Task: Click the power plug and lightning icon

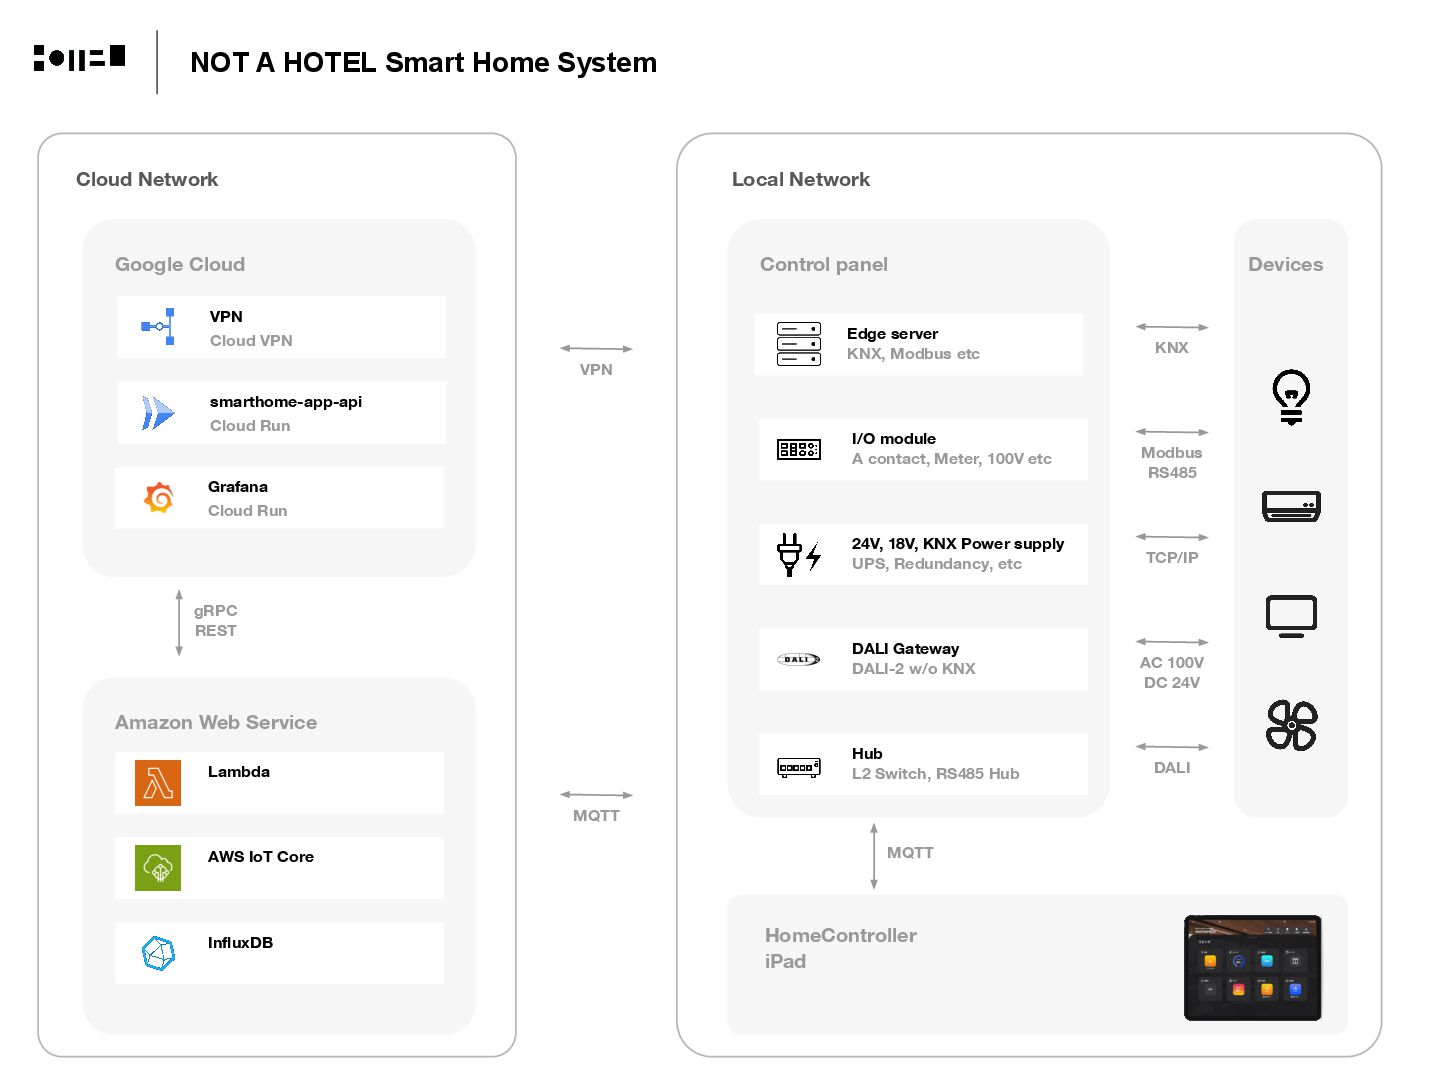Action: (x=799, y=554)
